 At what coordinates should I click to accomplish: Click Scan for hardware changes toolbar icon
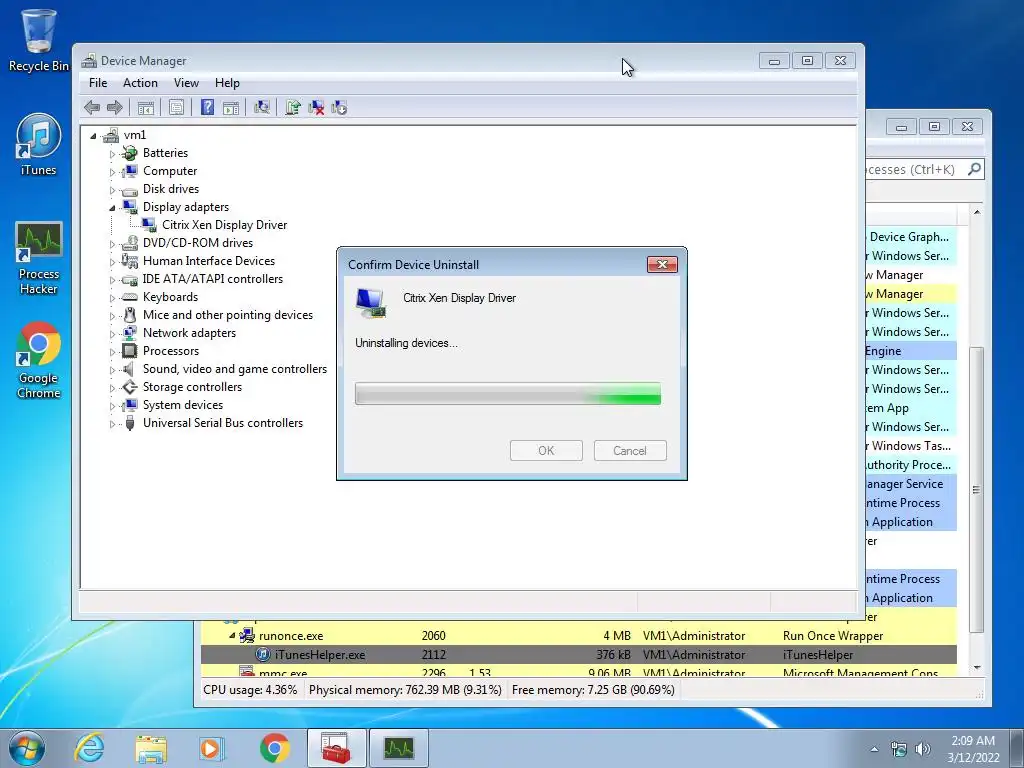pos(262,108)
